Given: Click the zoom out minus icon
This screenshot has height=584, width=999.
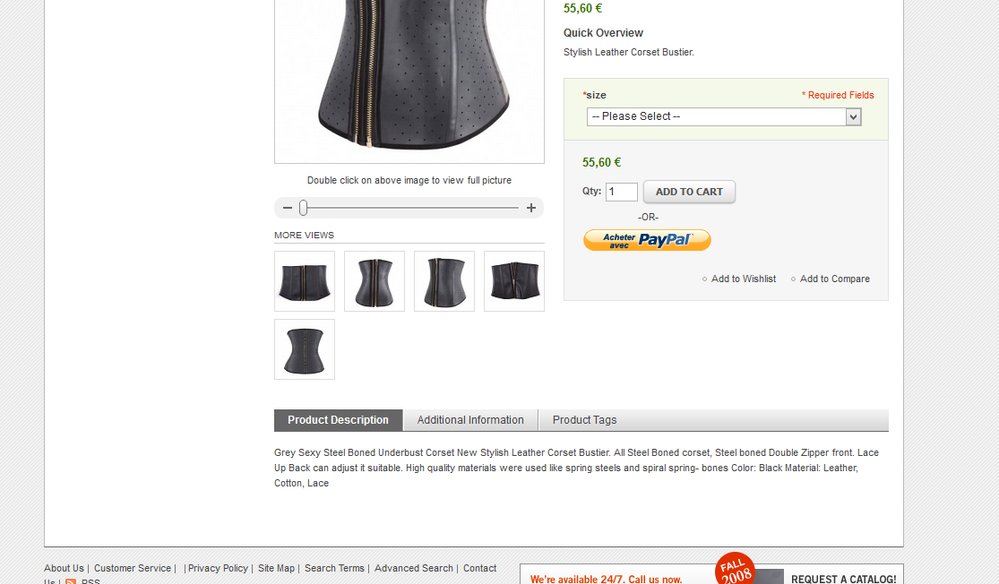Looking at the screenshot, I should click(x=287, y=208).
